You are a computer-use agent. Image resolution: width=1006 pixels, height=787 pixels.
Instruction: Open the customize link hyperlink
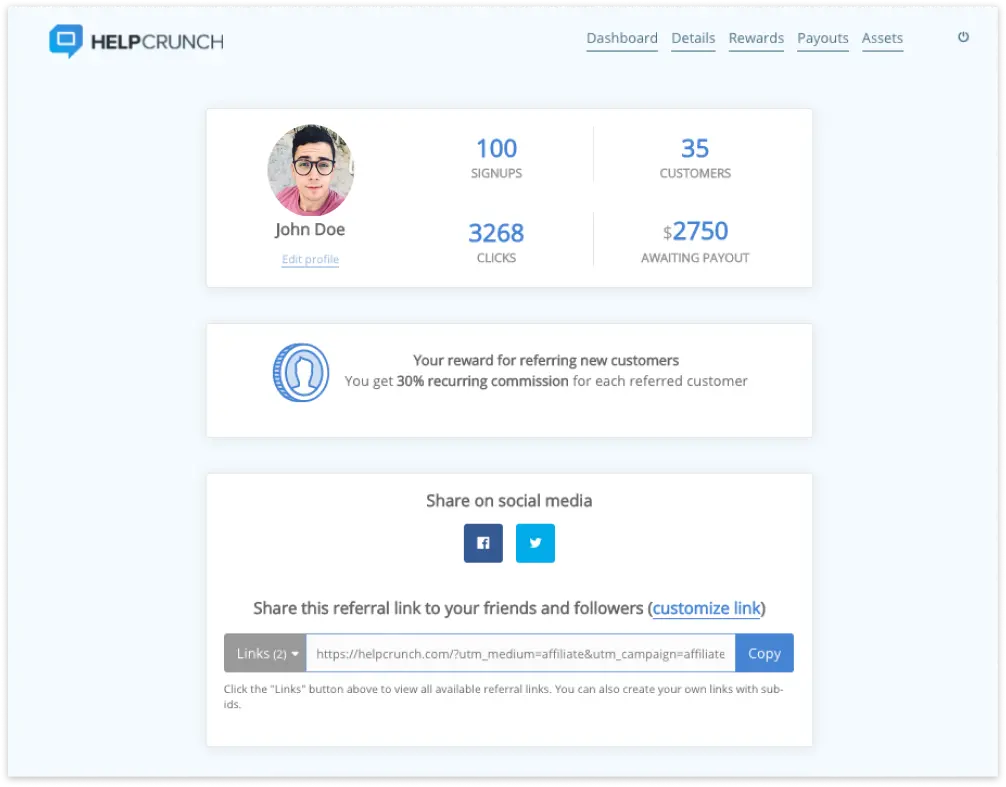(706, 608)
